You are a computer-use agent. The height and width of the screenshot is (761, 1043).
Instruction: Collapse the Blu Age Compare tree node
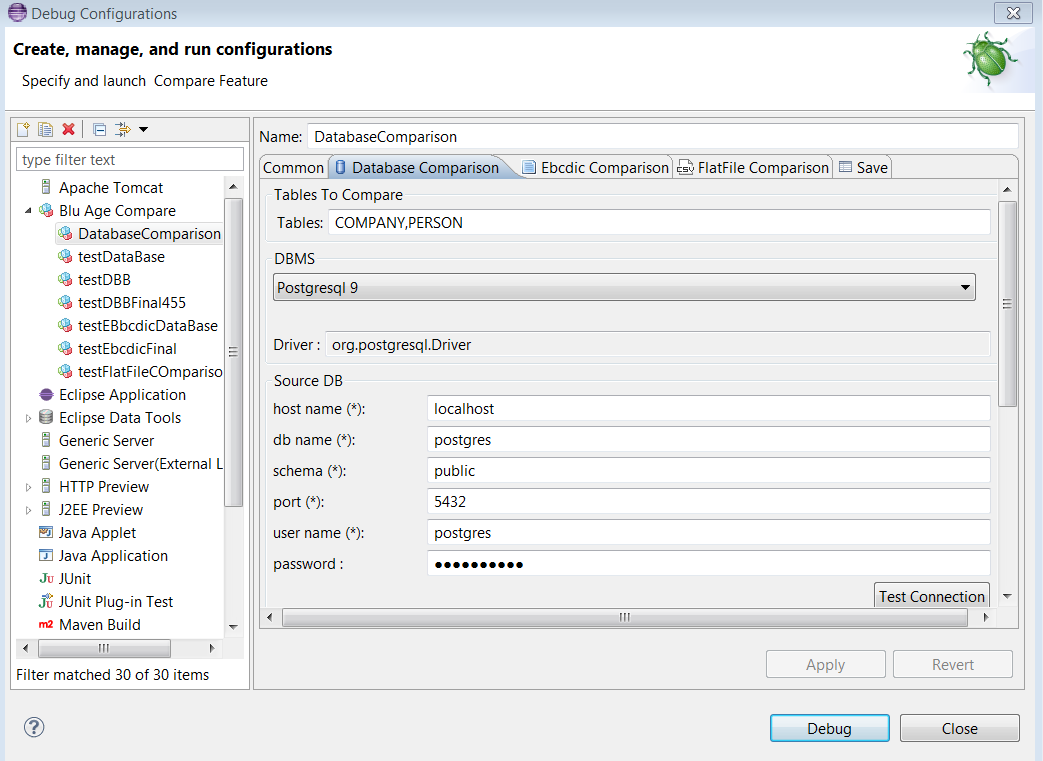(x=28, y=211)
